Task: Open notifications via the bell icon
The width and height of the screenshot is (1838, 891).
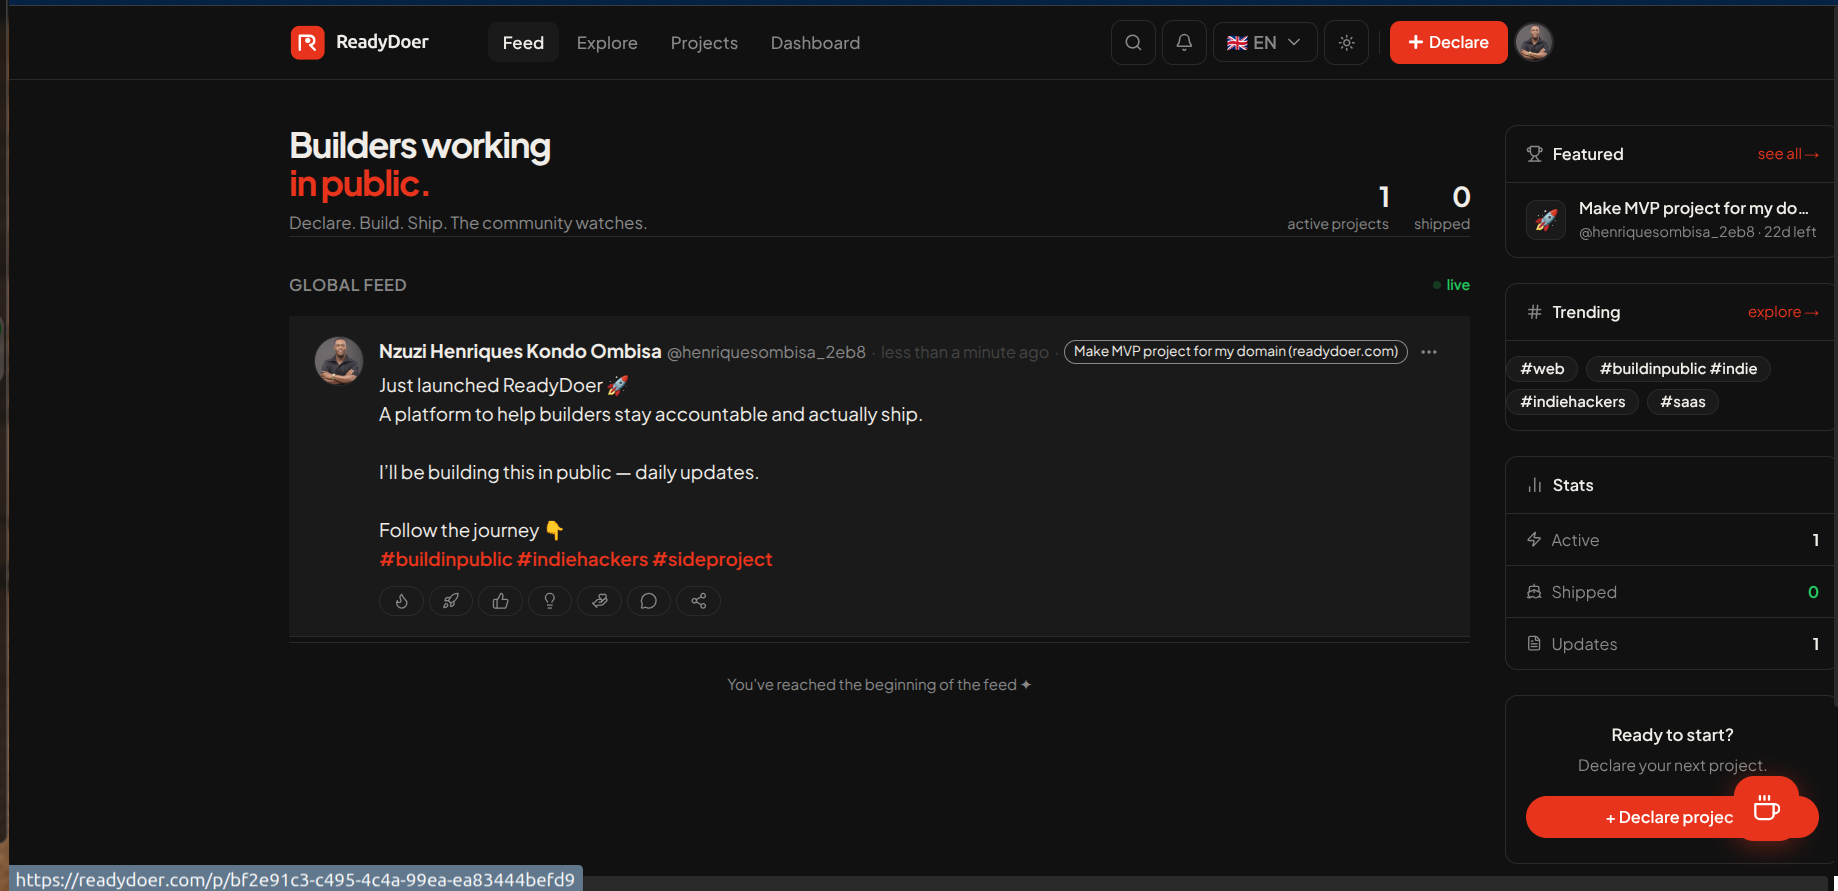Action: click(x=1184, y=43)
